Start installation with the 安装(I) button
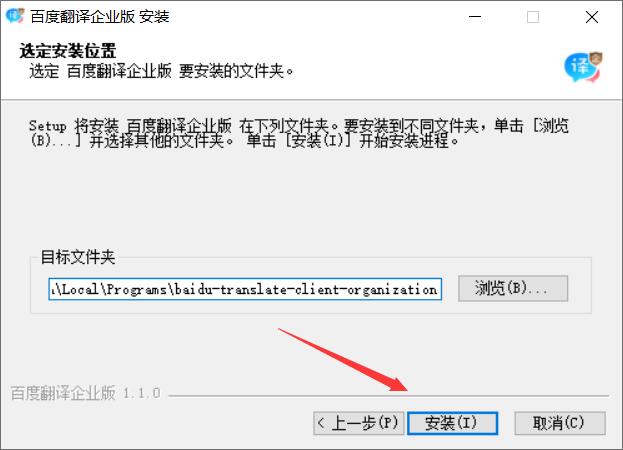The image size is (623, 450). click(452, 423)
